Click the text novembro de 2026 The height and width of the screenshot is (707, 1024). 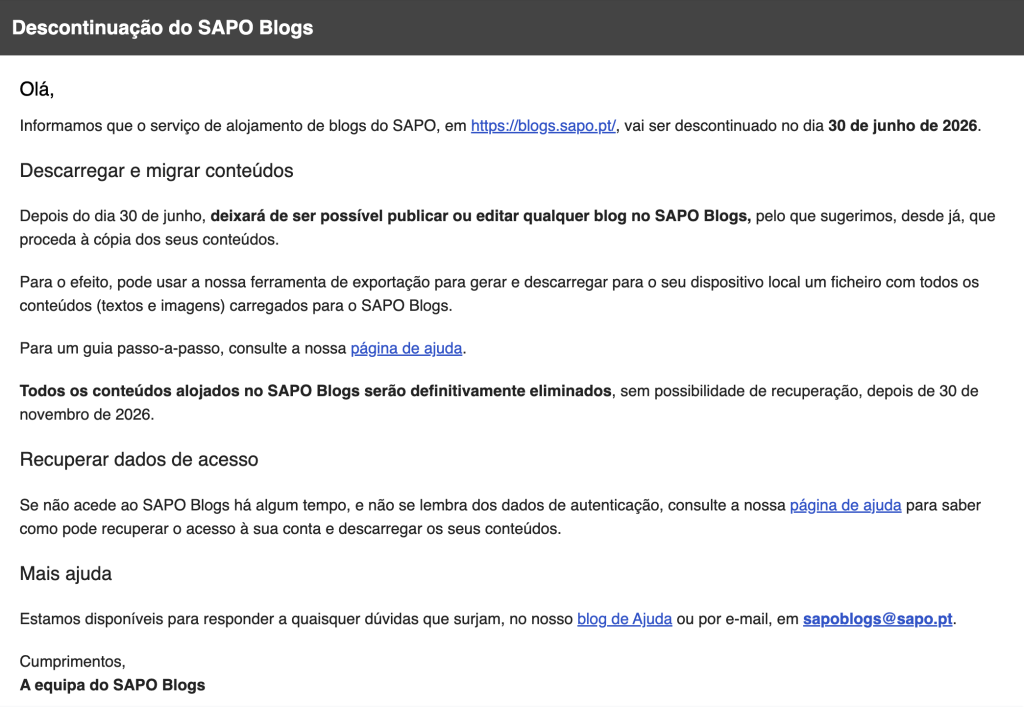tap(86, 414)
